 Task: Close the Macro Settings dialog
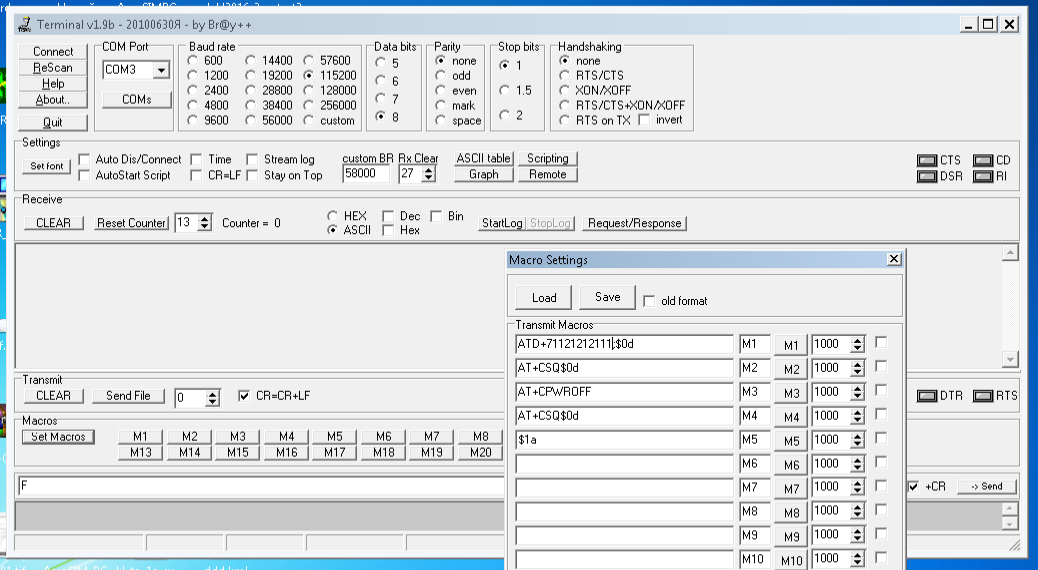tap(894, 260)
